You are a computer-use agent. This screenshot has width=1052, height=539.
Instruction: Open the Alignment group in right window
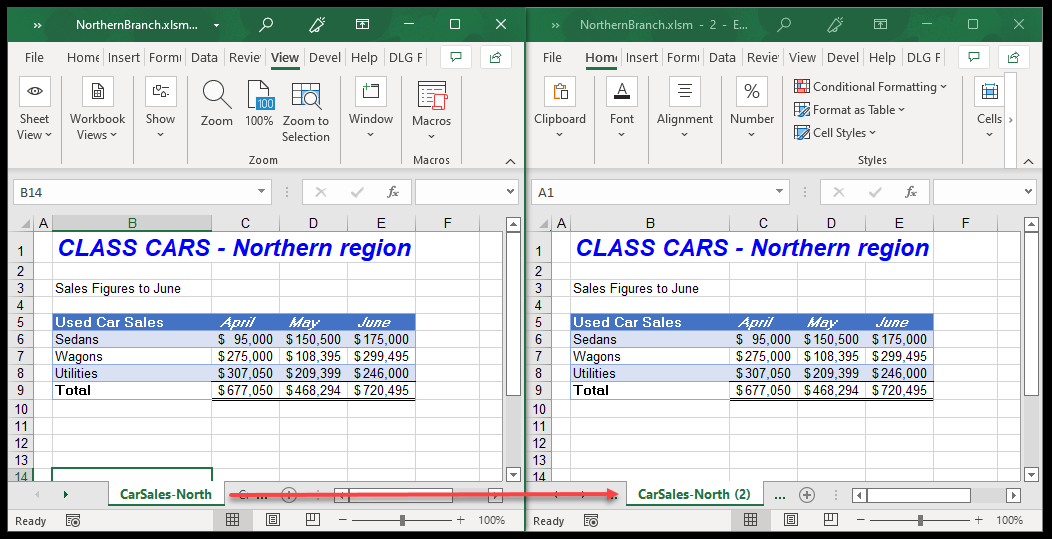[x=685, y=110]
